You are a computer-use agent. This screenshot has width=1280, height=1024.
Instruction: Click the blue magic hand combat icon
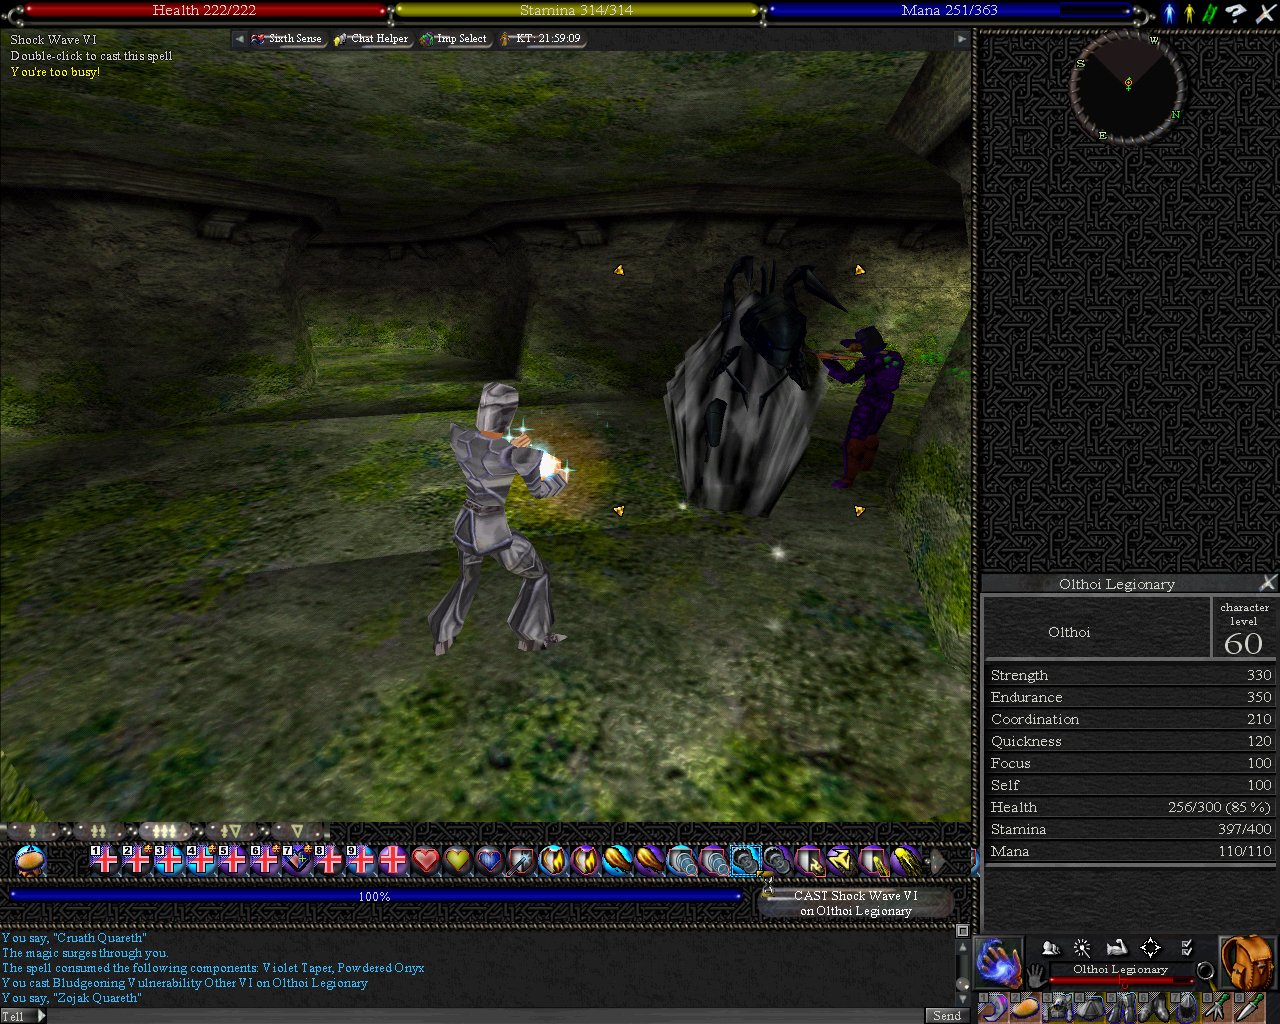998,962
